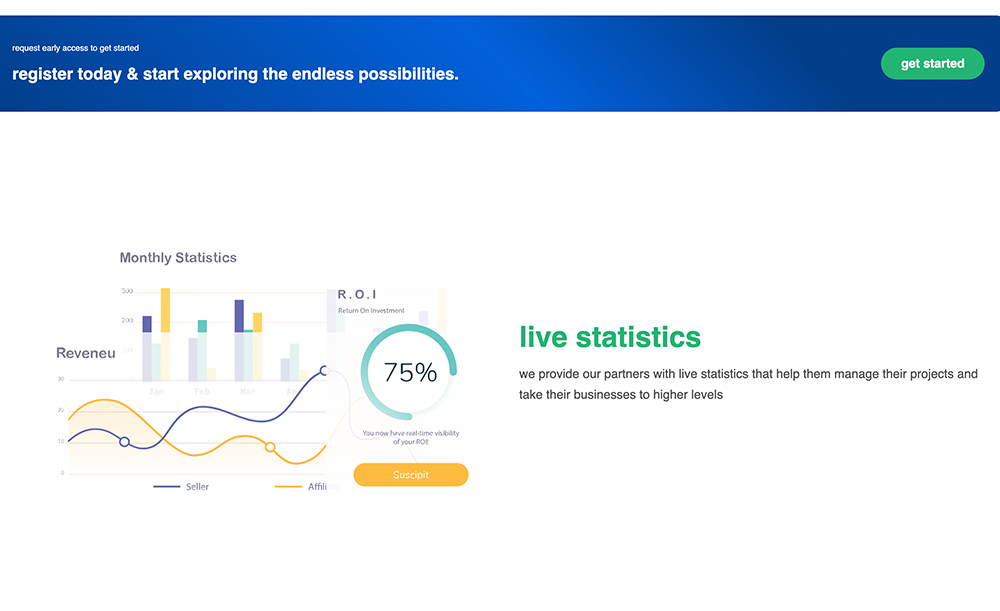Click the tall yellow January bar
This screenshot has width=1000, height=611.
pyautogui.click(x=165, y=310)
